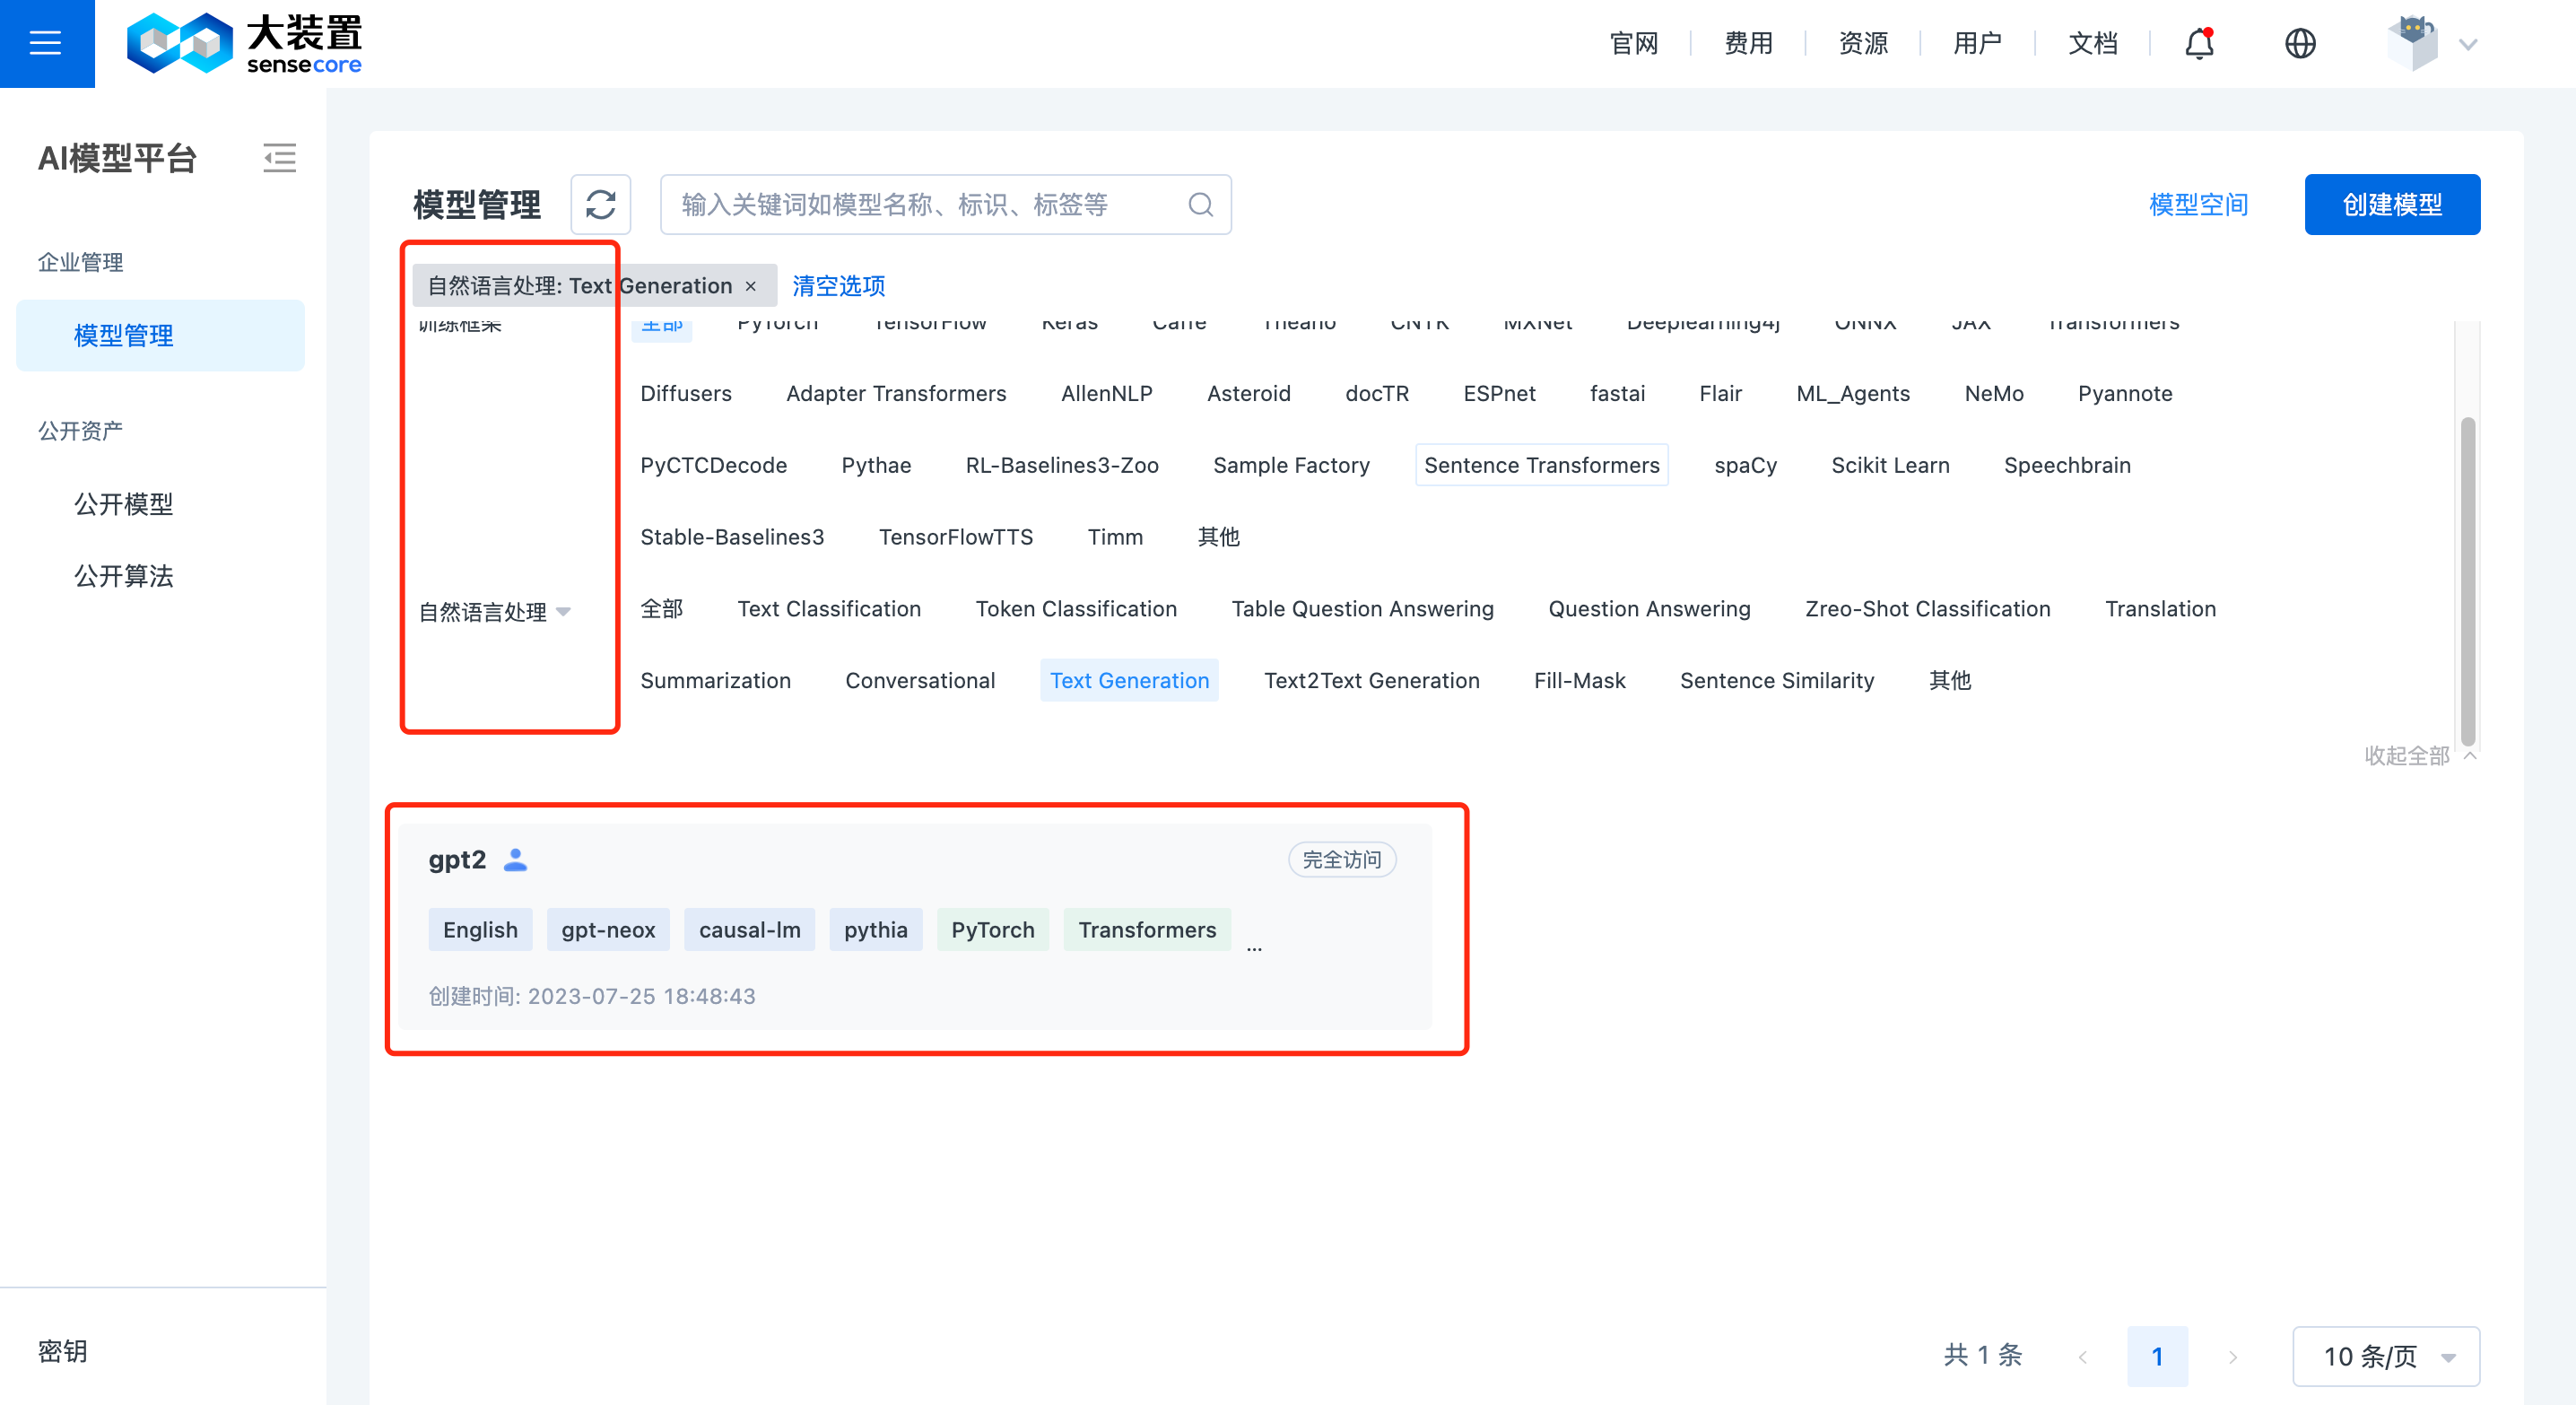Viewport: 2576px width, 1405px height.
Task: Show more gpt2 tags via ellipsis
Action: click(x=1254, y=947)
